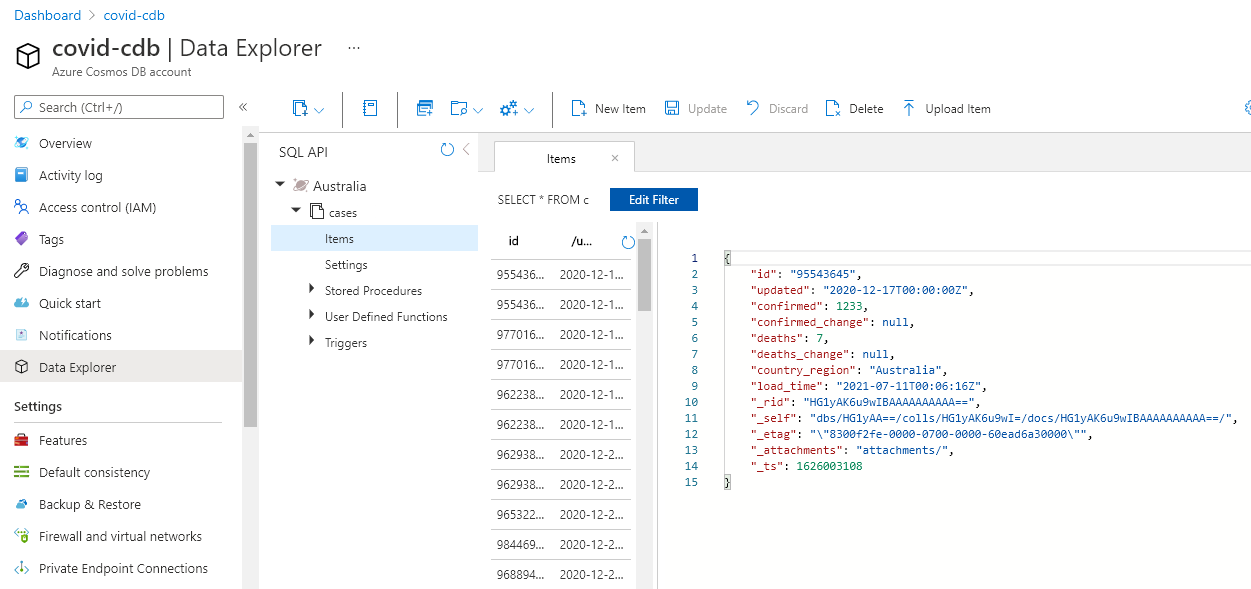Select first row with id 977016...
1251x589 pixels.
click(x=561, y=334)
